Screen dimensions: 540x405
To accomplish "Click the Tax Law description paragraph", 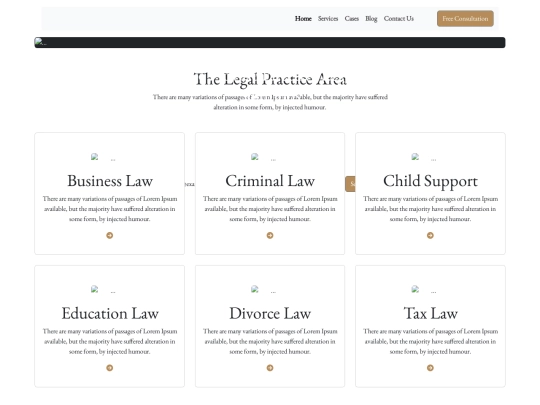I will (x=430, y=341).
